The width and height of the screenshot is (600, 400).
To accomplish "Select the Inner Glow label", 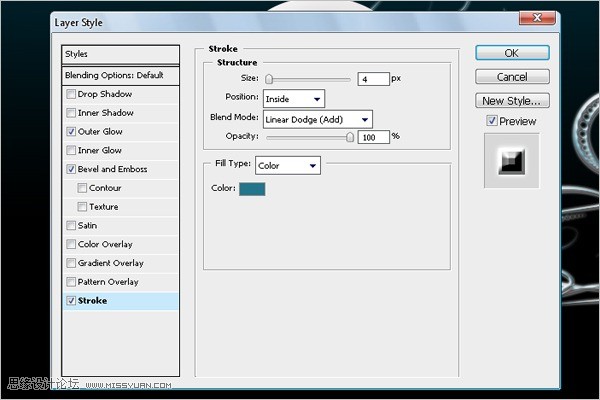I will [100, 150].
